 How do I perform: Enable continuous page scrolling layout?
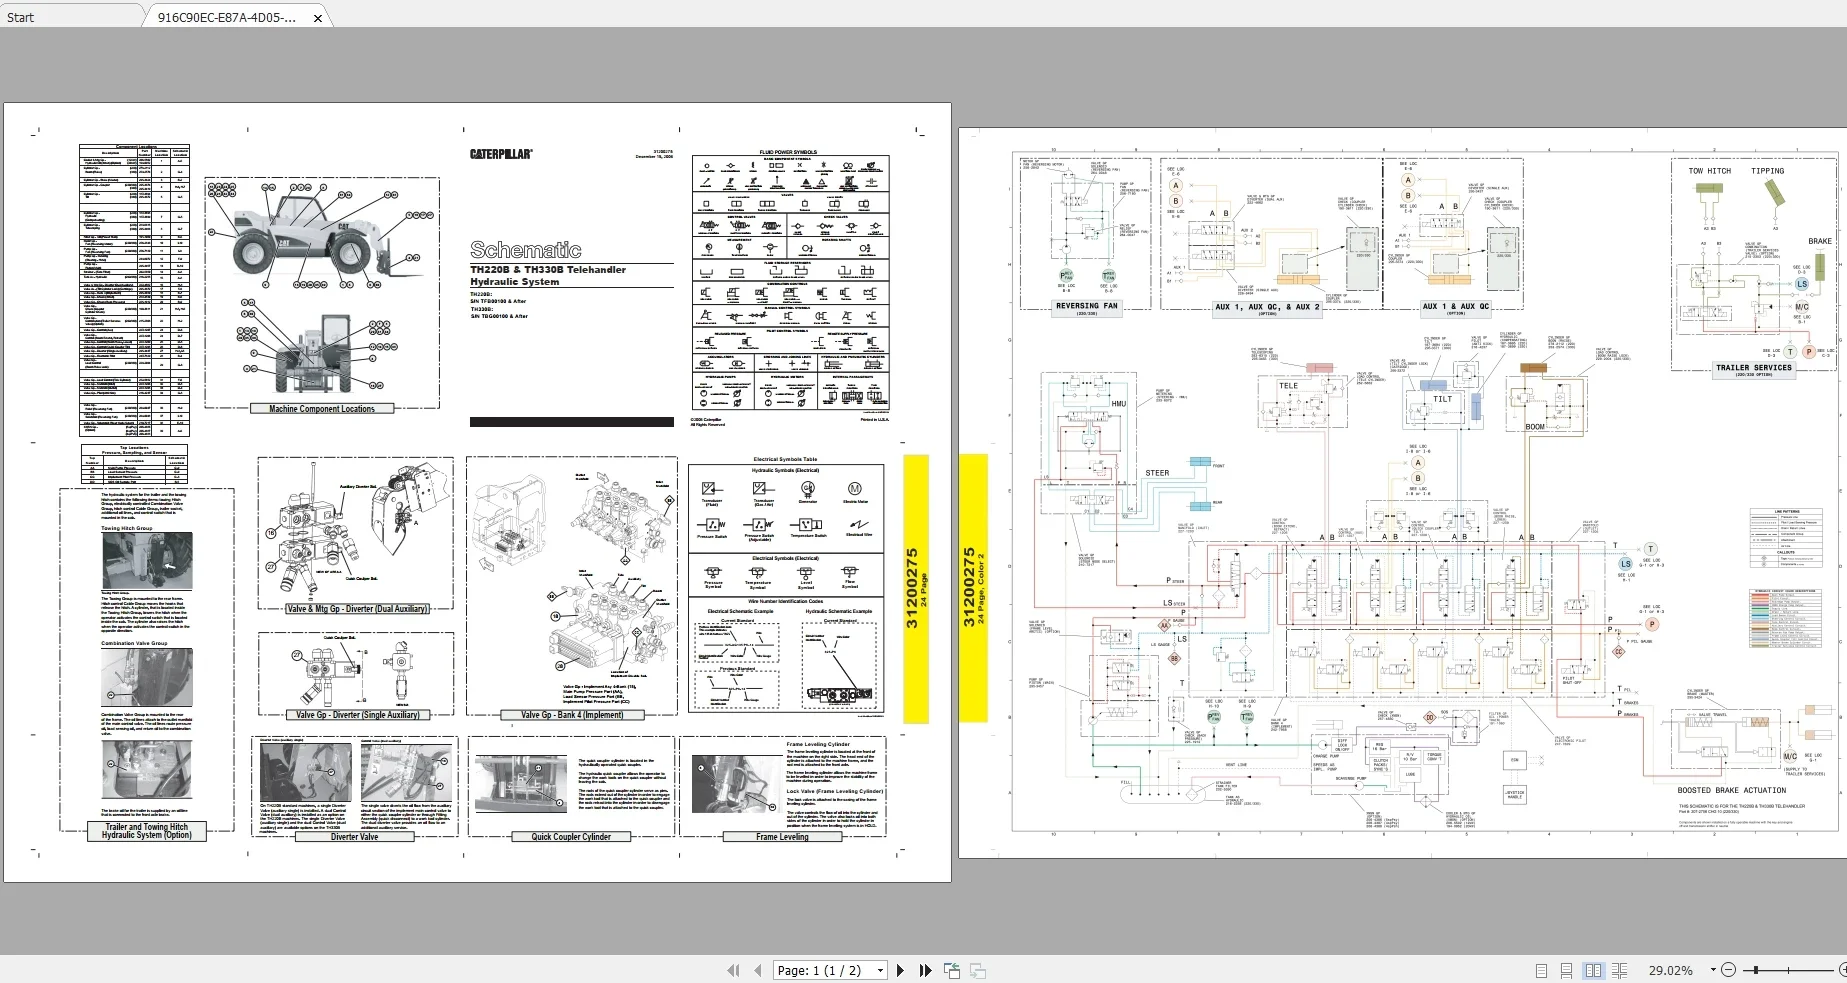[x=1567, y=970]
